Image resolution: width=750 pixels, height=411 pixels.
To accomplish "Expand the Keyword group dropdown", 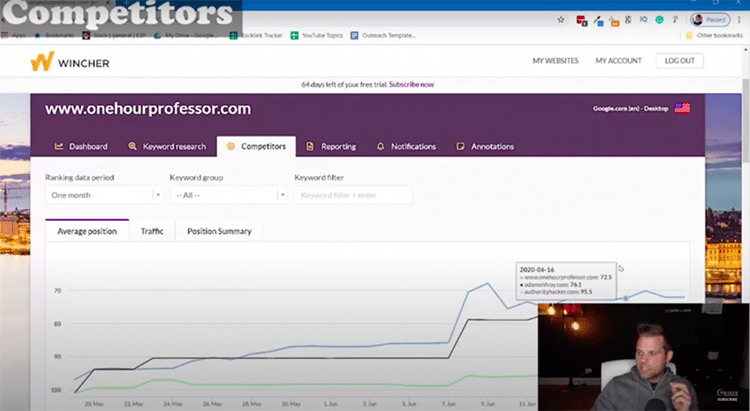I will coord(228,195).
